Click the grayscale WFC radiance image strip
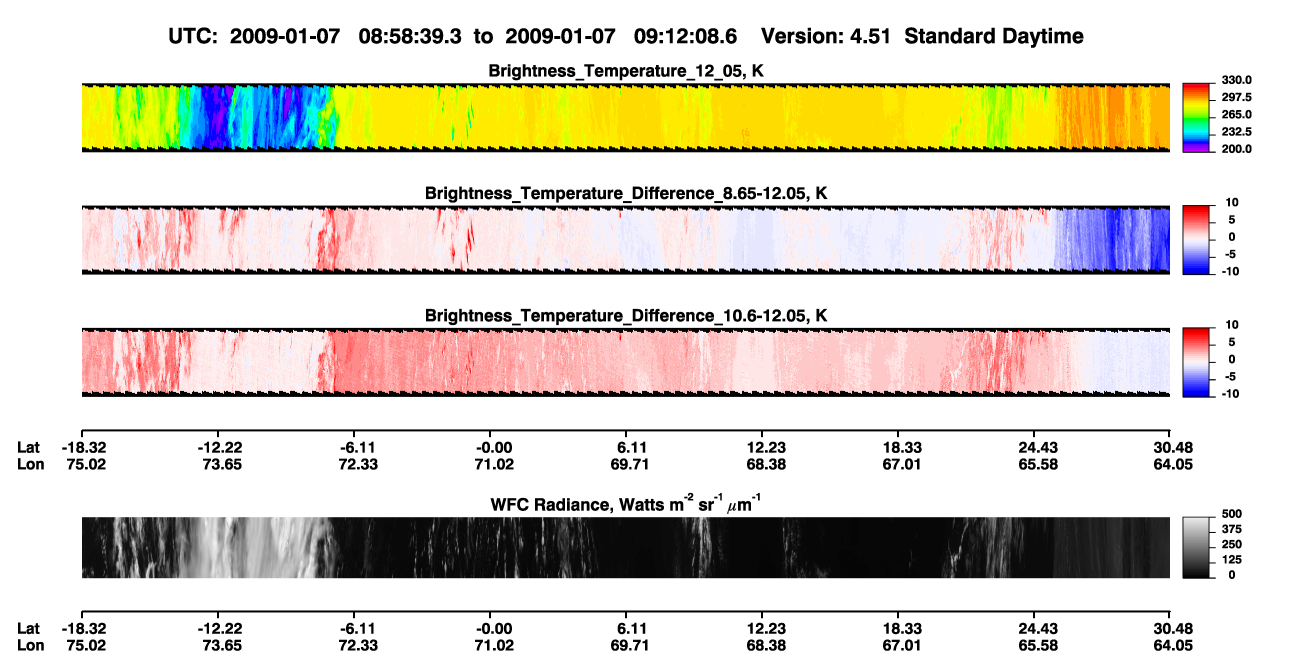This screenshot has height=667, width=1300. click(x=625, y=547)
